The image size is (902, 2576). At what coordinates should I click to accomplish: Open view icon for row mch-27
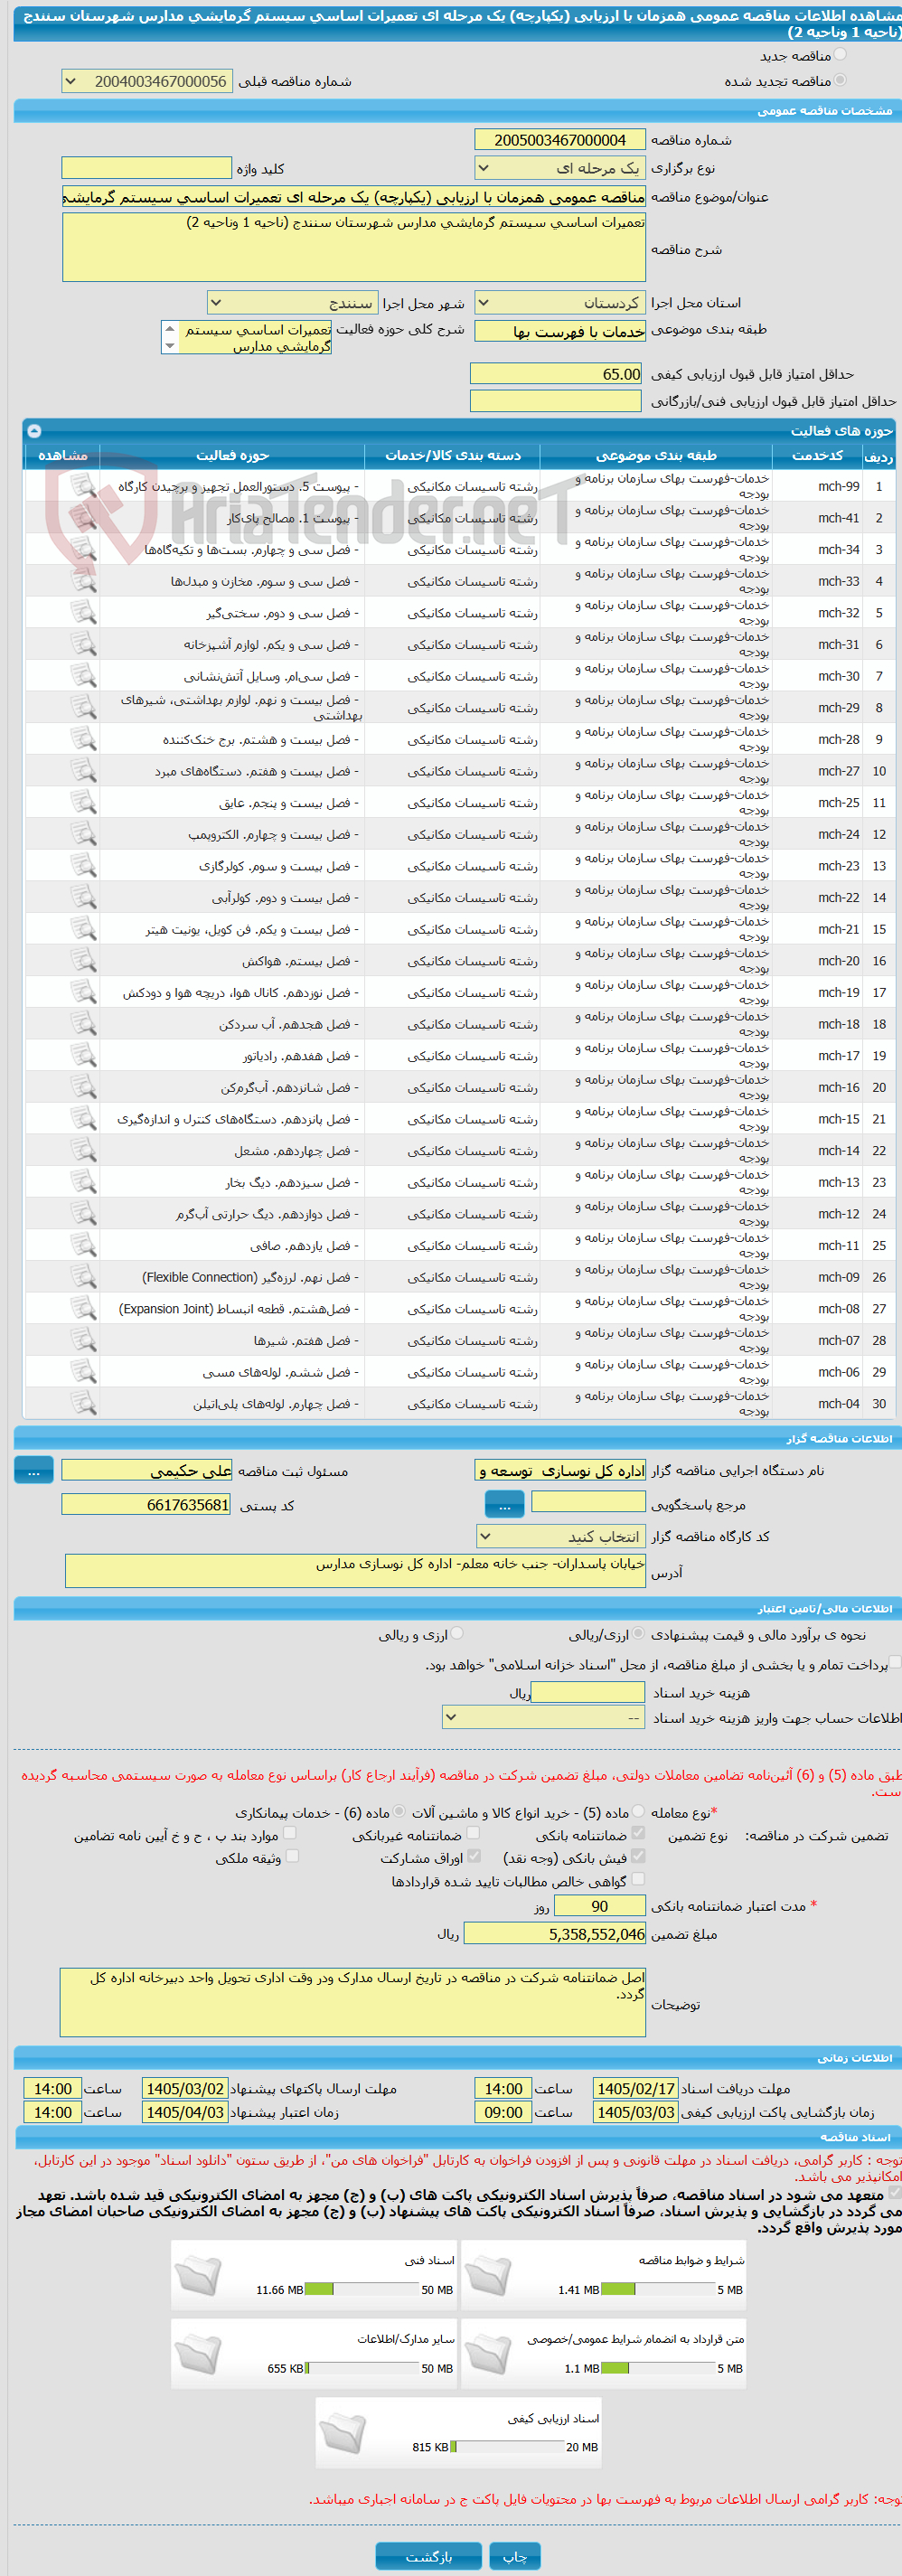(x=83, y=771)
